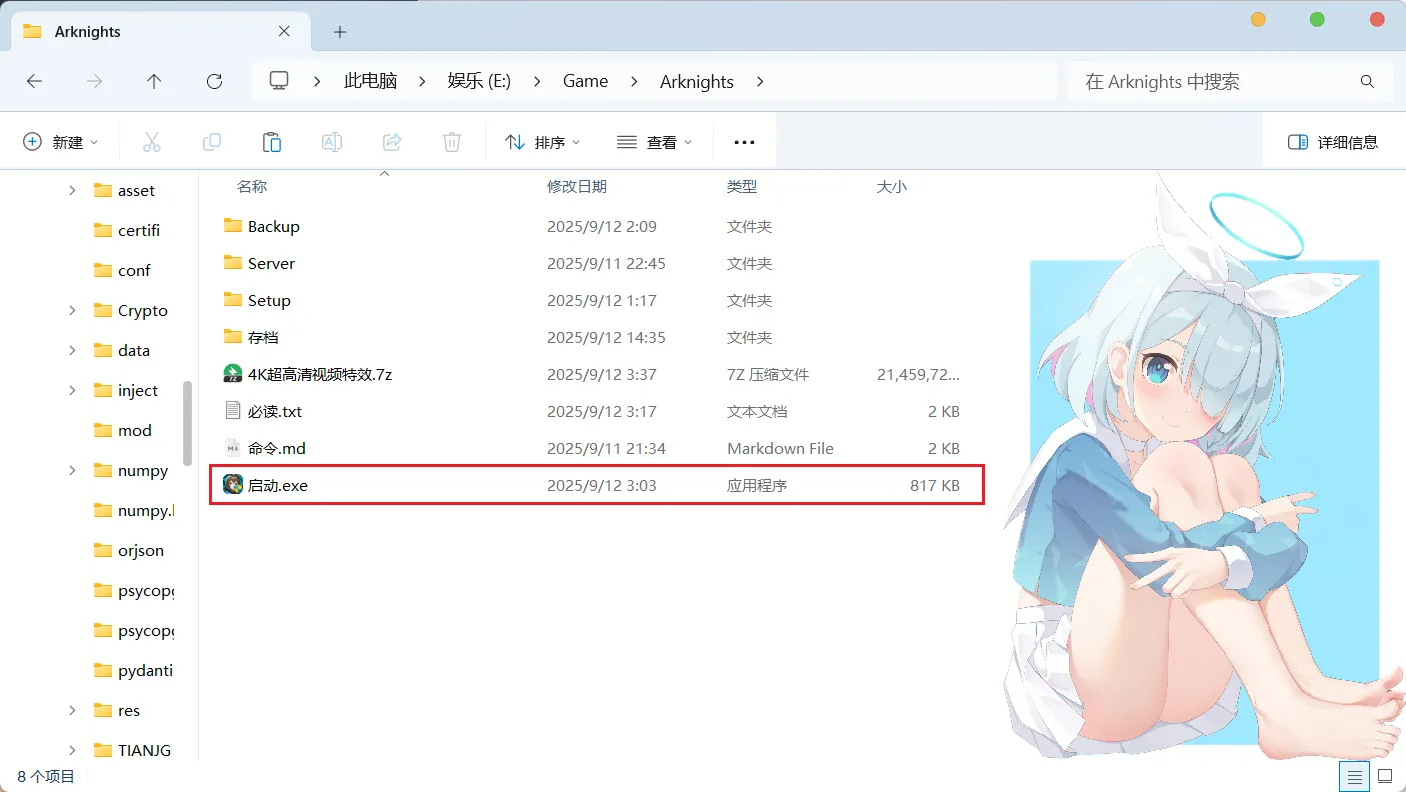Click the Paste icon in the toolbar
Screen dimensions: 1406x792
tap(272, 141)
